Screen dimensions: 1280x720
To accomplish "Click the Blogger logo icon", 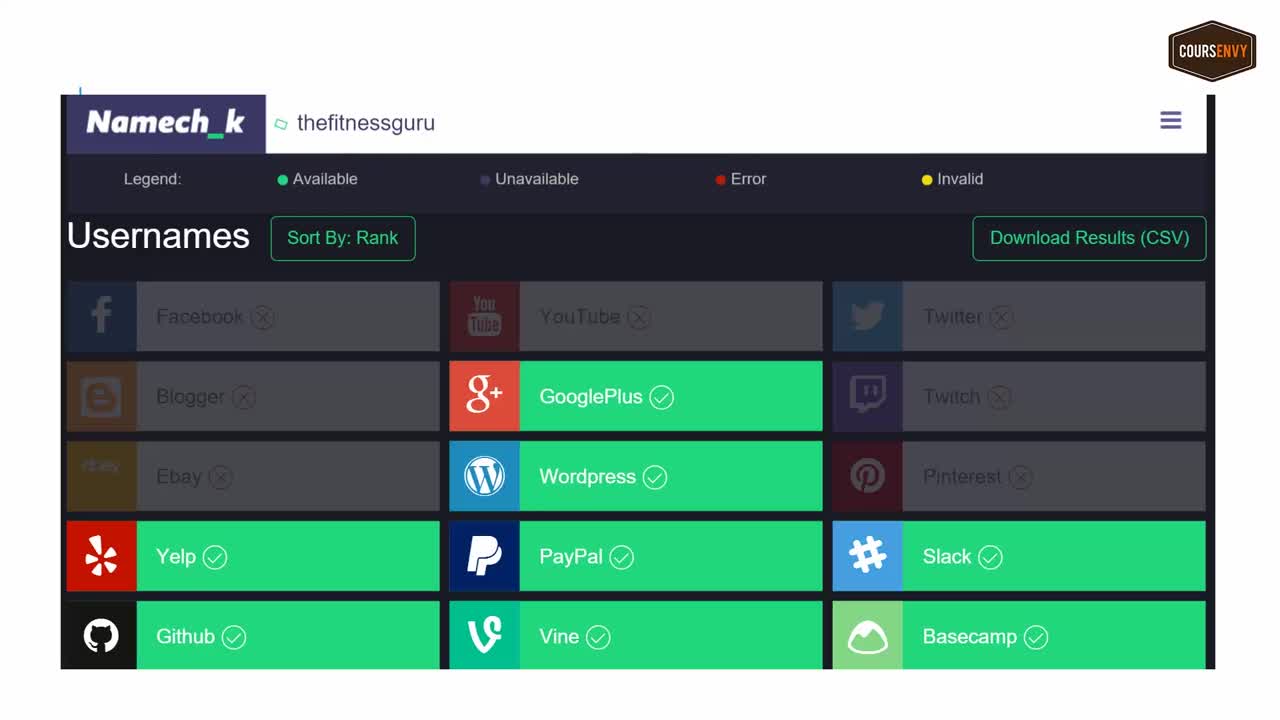I will pyautogui.click(x=101, y=396).
